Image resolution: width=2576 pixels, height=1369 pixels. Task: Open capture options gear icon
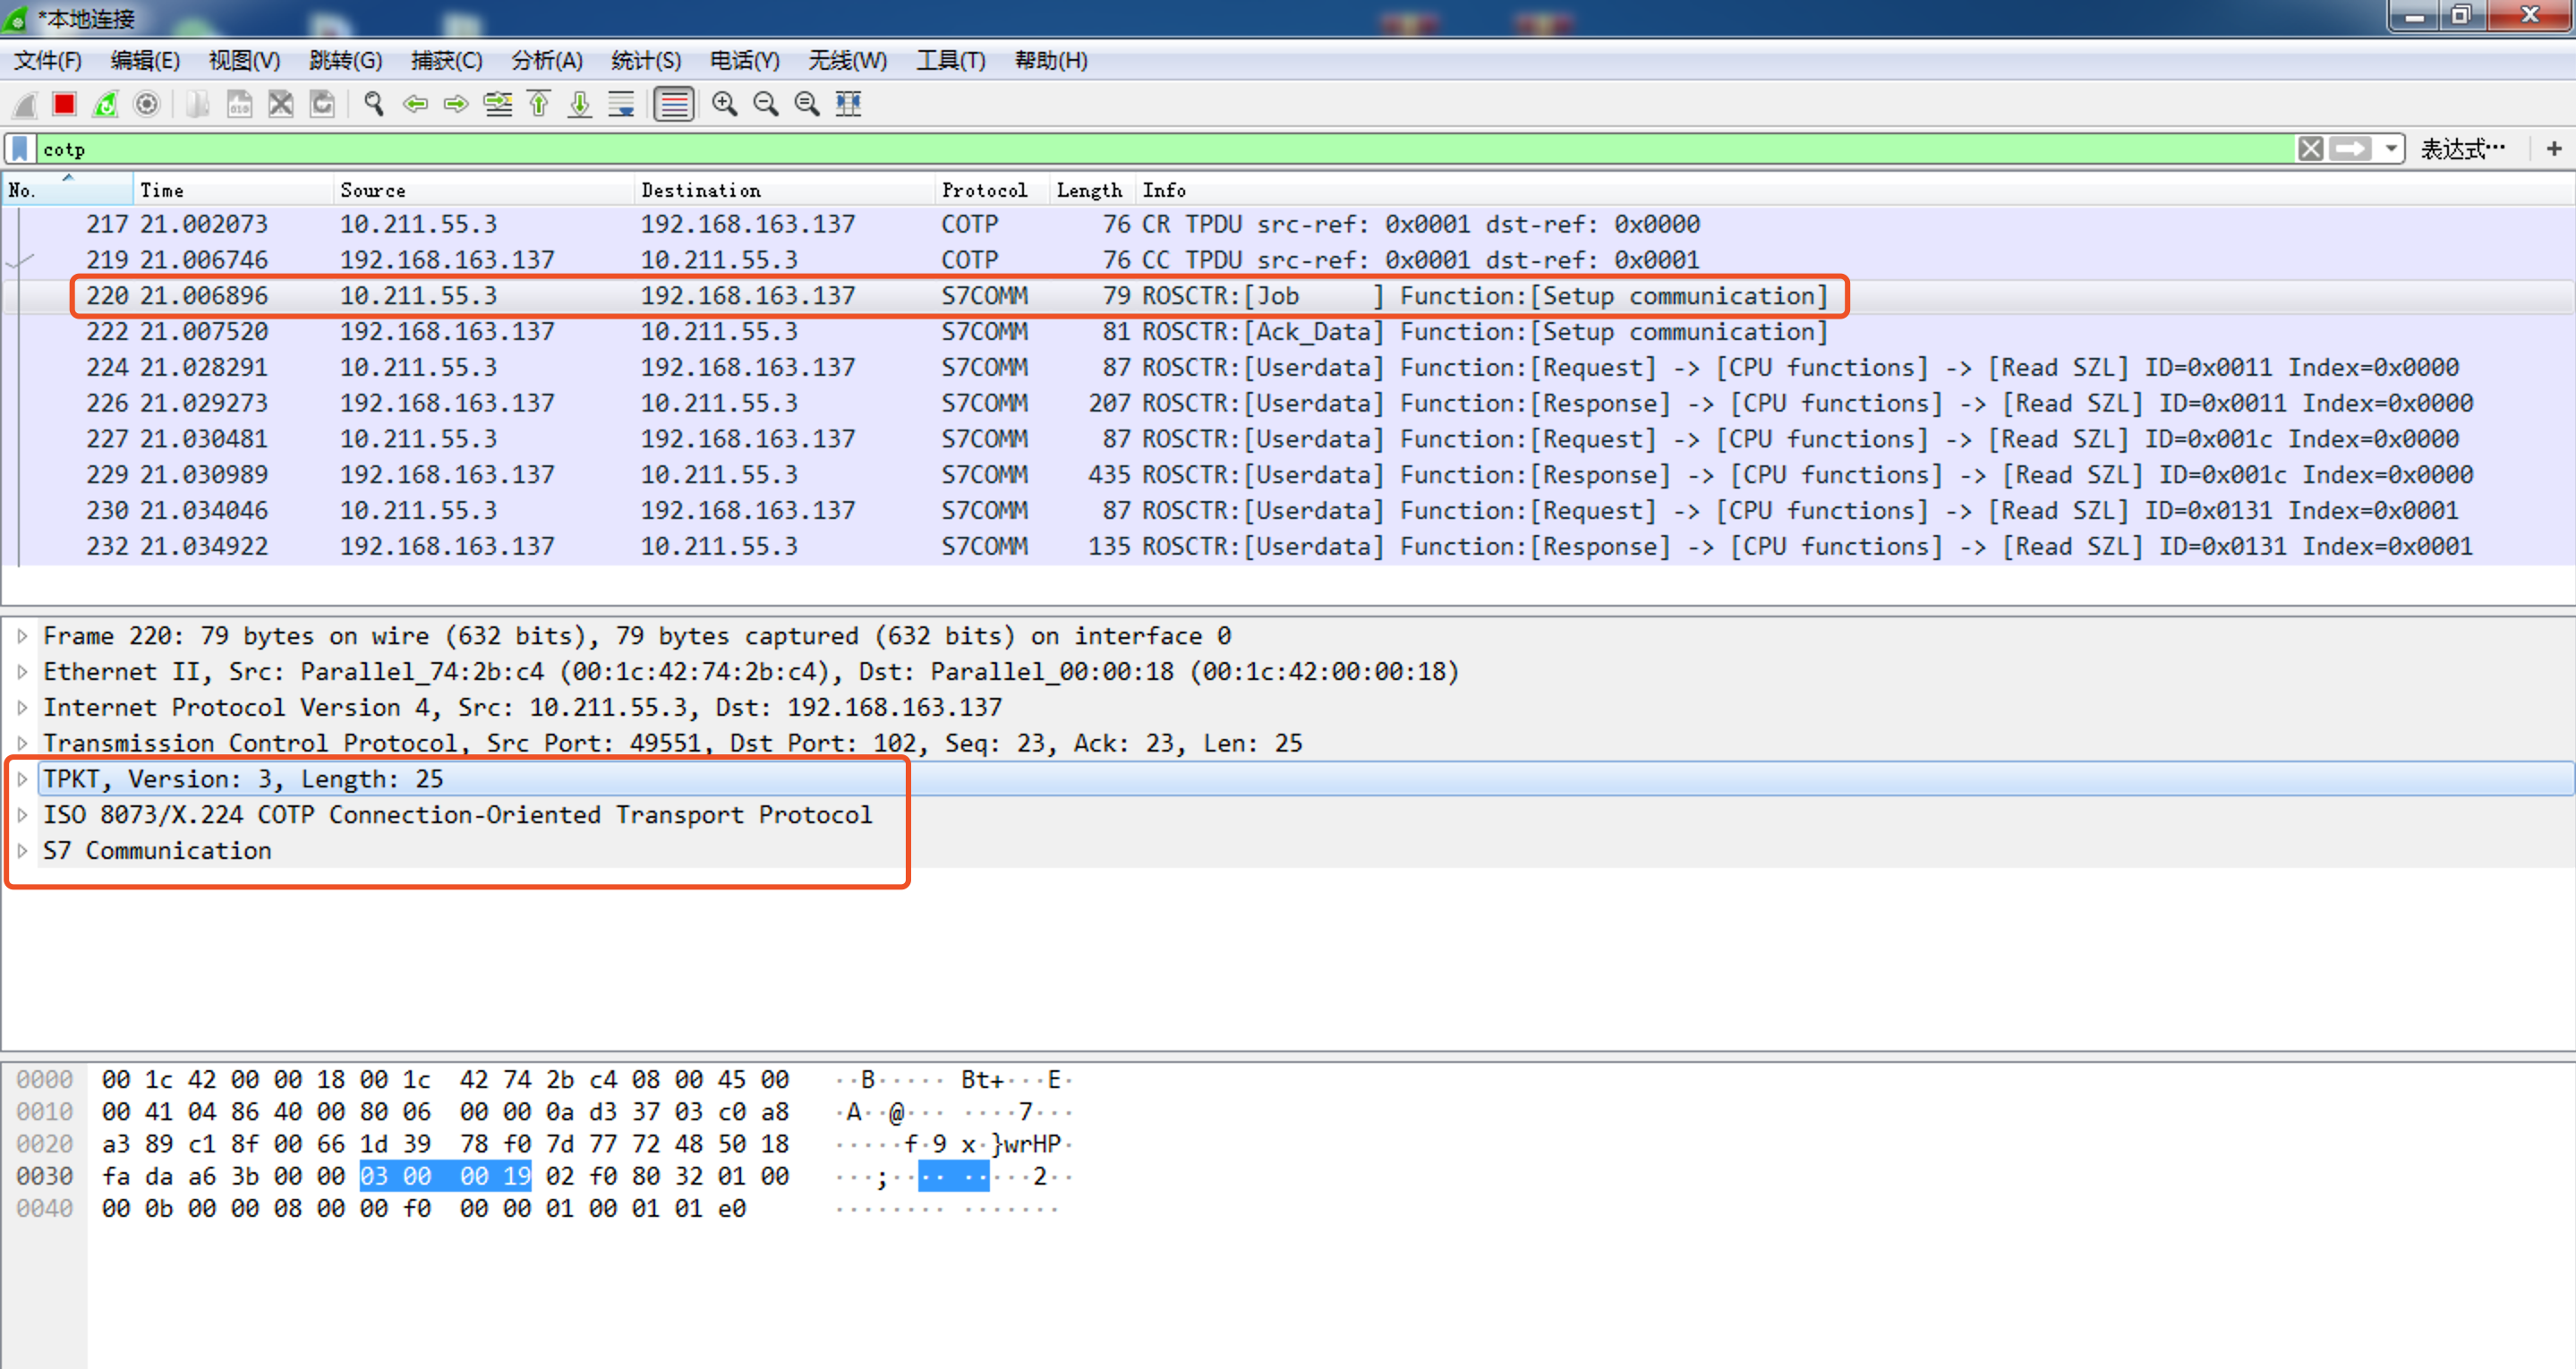[x=147, y=104]
